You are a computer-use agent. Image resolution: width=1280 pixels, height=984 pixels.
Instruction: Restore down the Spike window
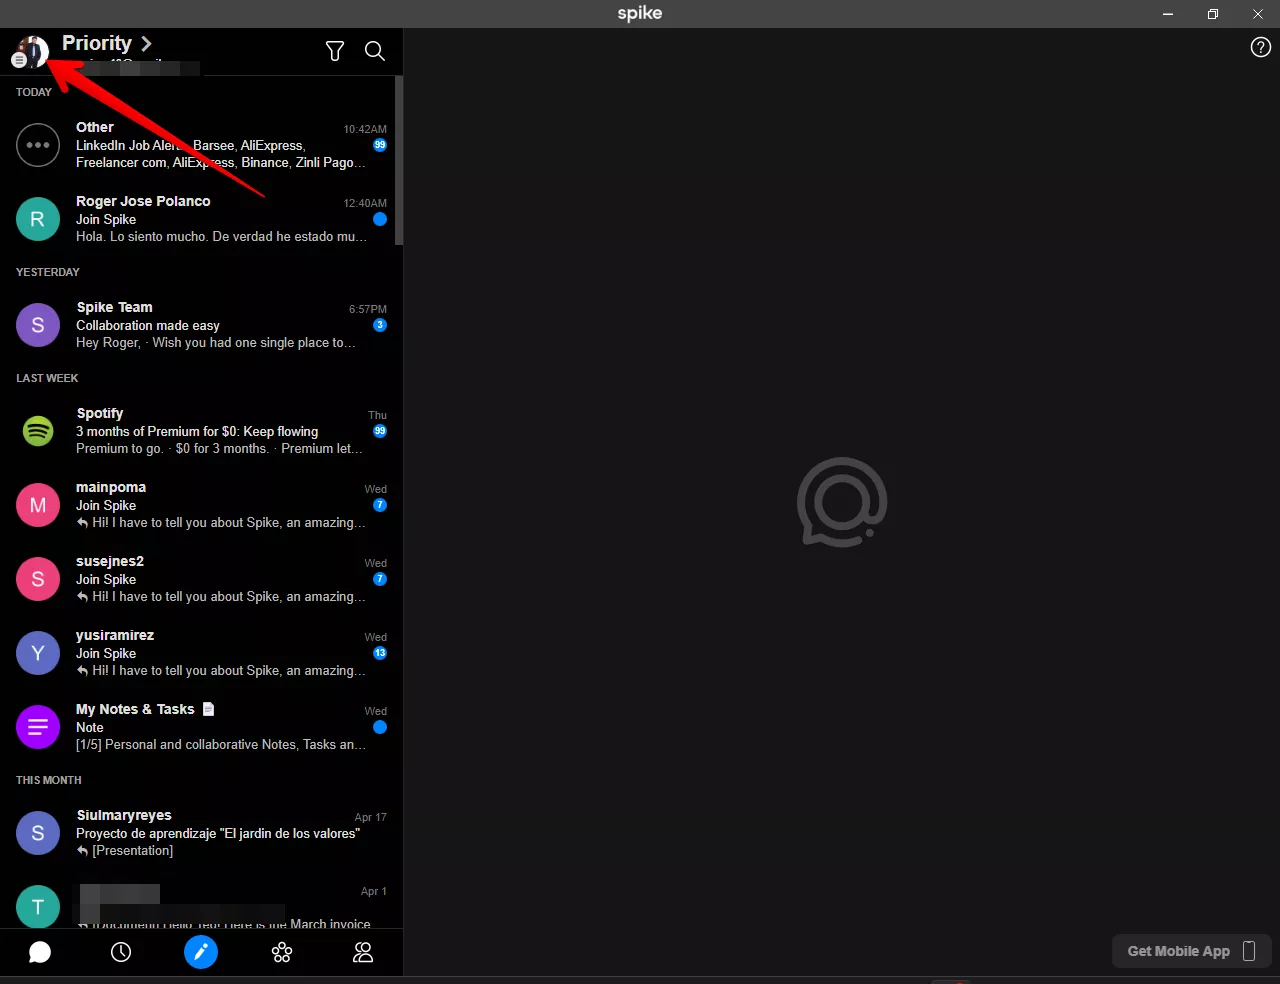1212,14
